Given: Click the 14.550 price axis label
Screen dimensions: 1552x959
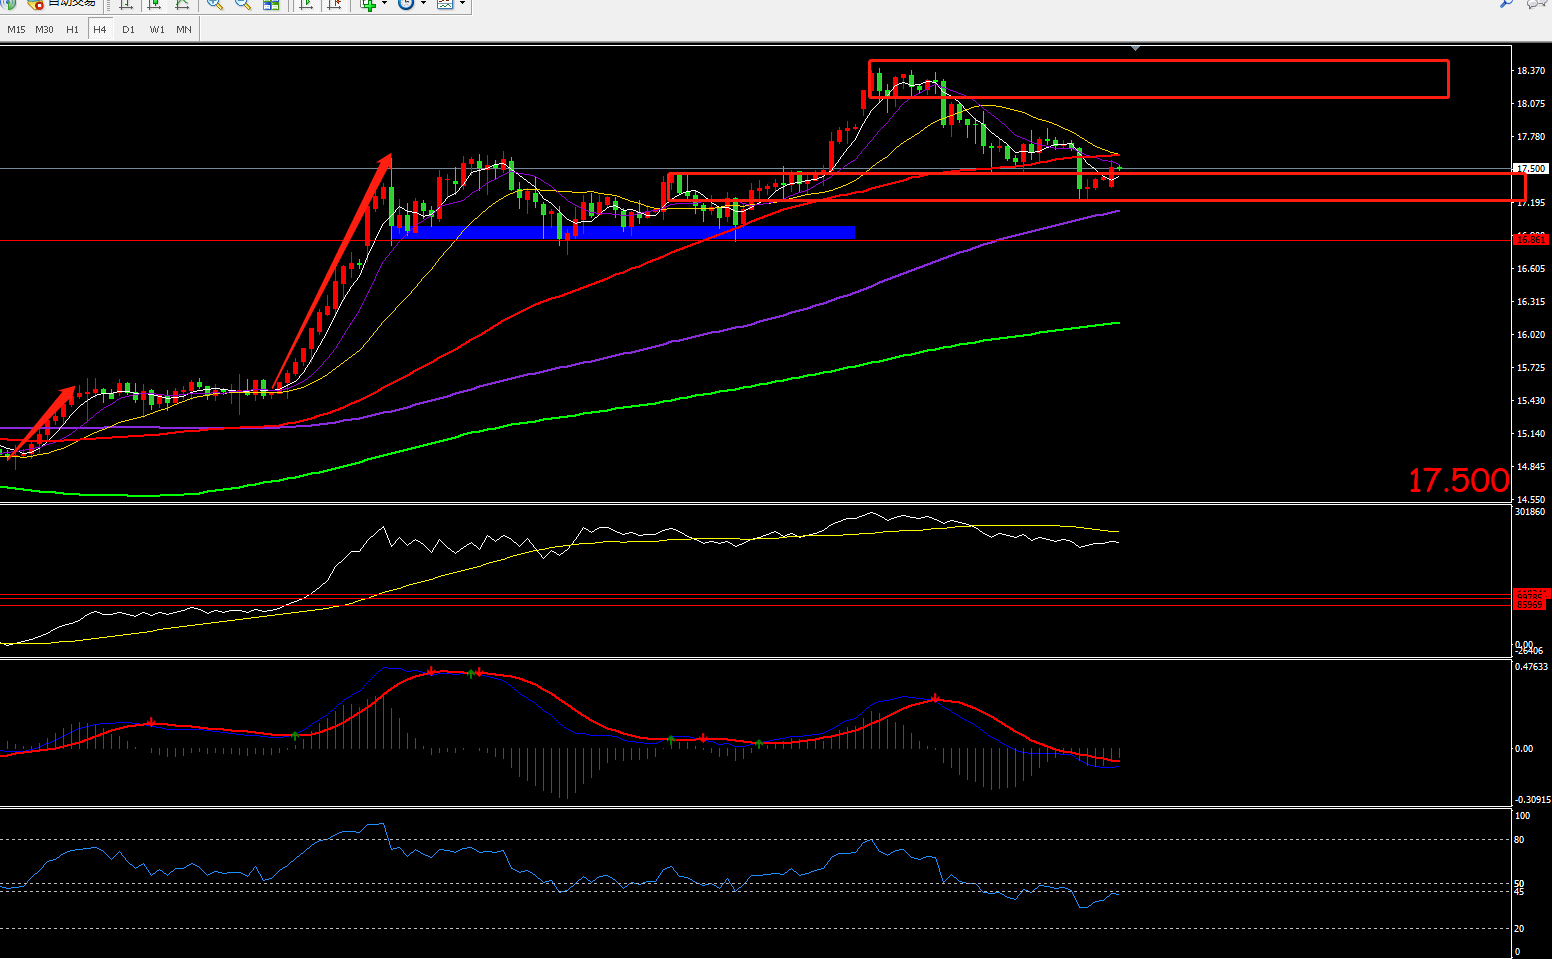Looking at the screenshot, I should 1530,499.
